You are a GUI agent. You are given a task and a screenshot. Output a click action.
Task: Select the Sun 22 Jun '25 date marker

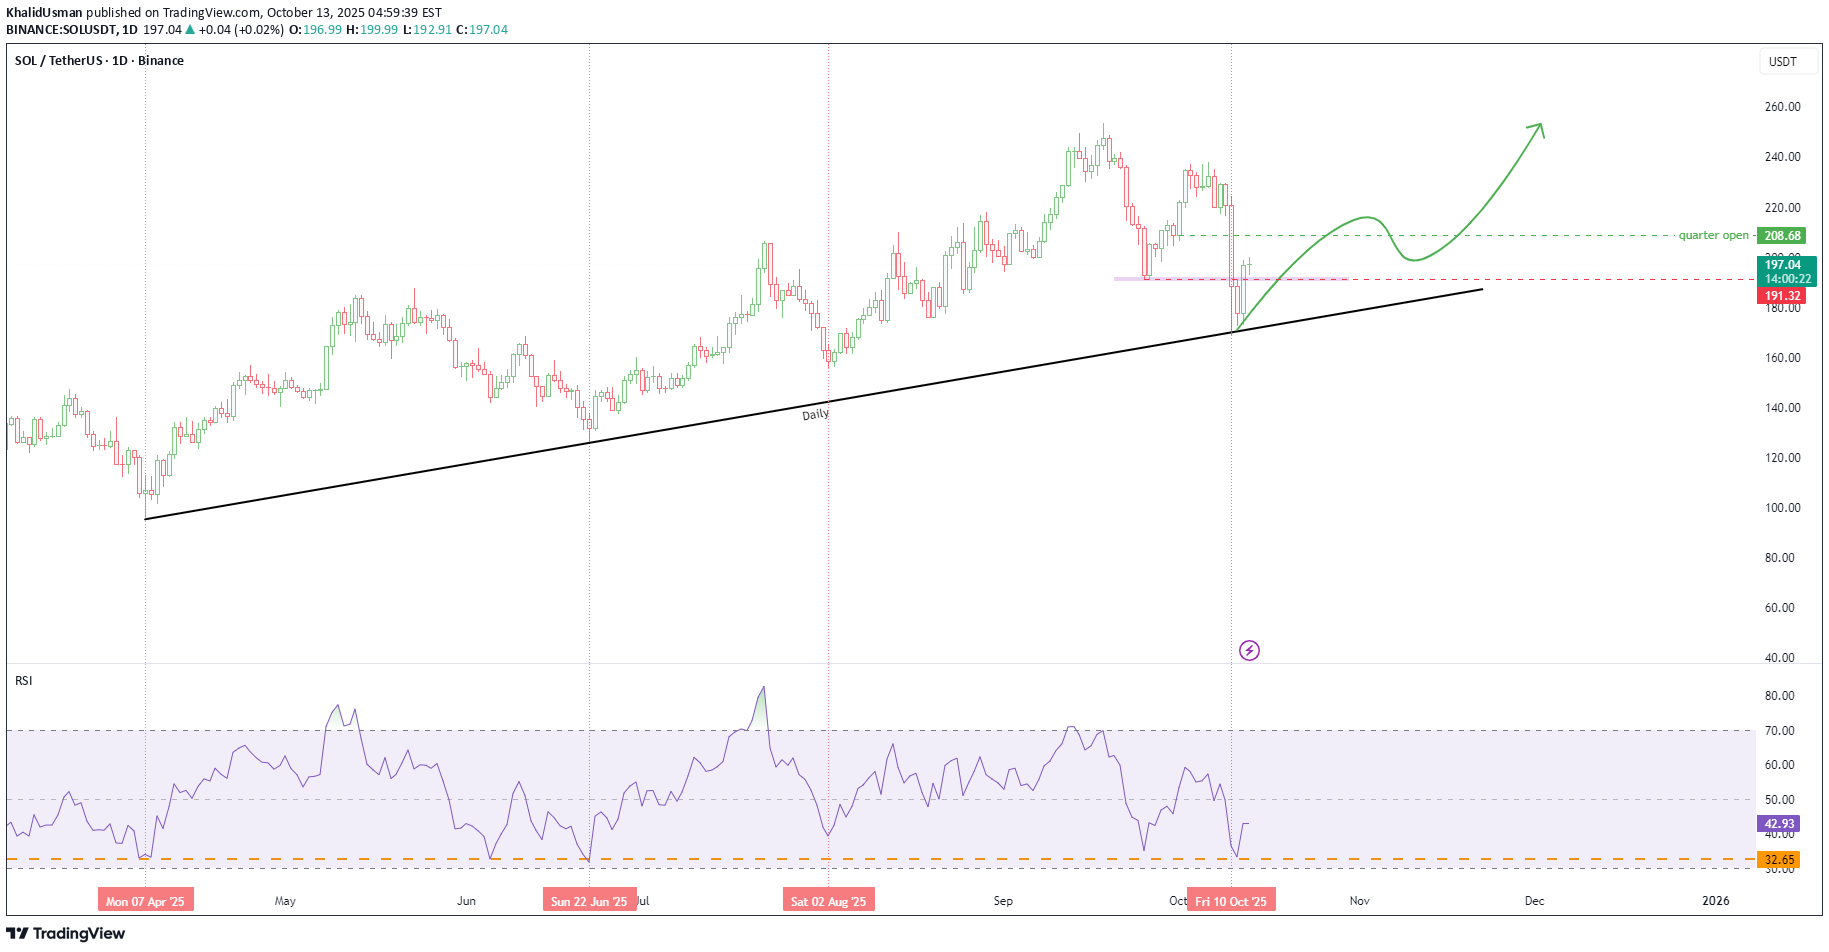(589, 901)
